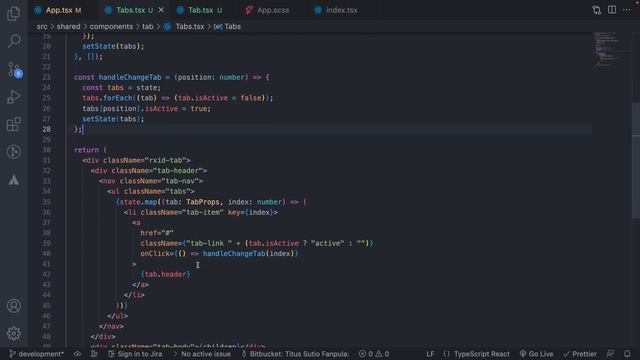640x360 pixels.
Task: Click setState(tabs) on line 27
Action: tap(111, 119)
